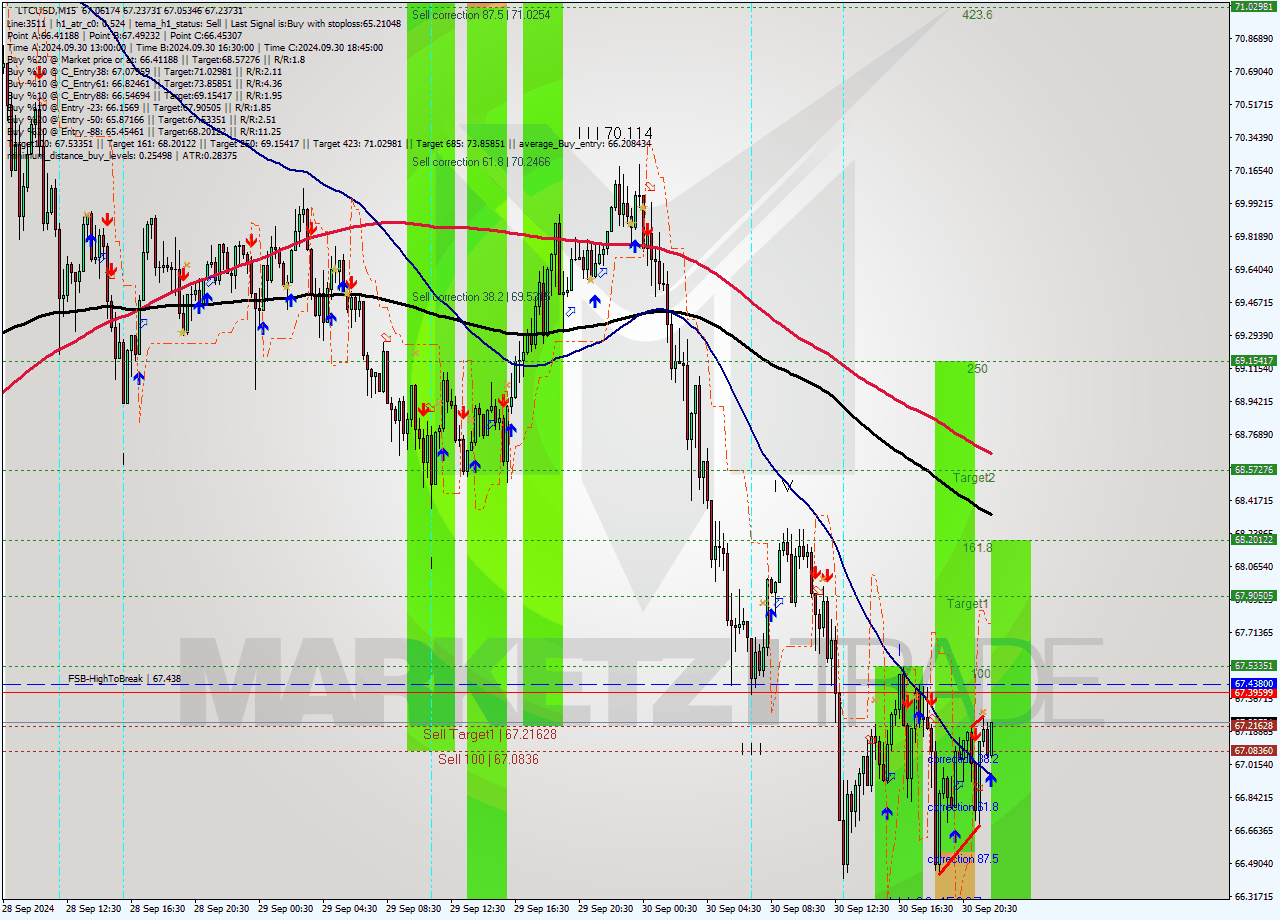Screen dimensions: 1280x920
Task: Click the '29 Sep 08:30' time axis label
Action: [x=412, y=909]
